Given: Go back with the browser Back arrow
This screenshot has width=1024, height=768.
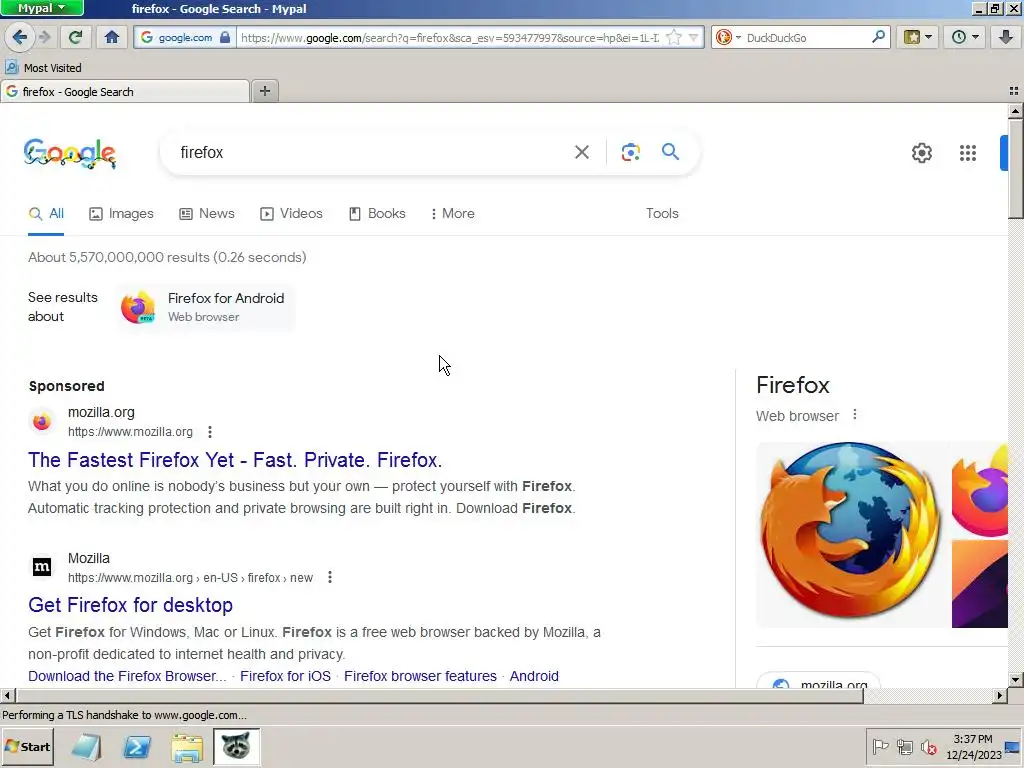Looking at the screenshot, I should 20,37.
